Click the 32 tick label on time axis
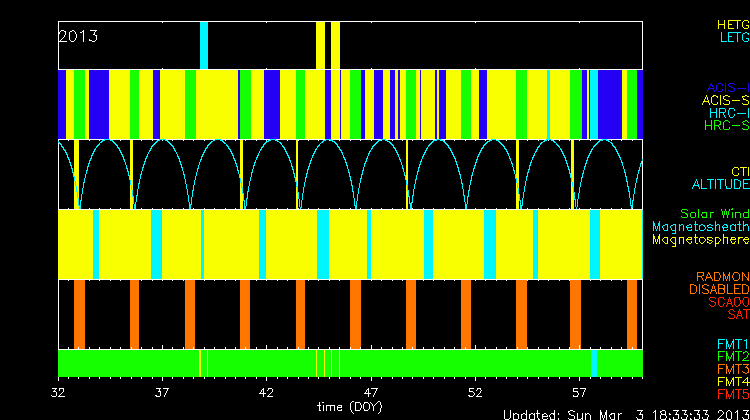This screenshot has height=420, width=750. coord(61,393)
